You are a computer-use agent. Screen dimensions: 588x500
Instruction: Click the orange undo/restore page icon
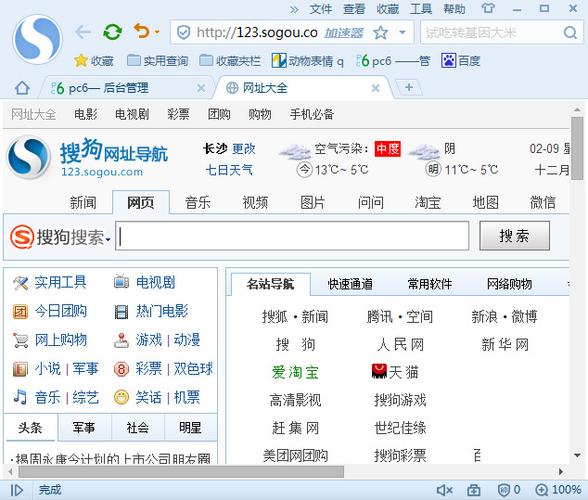tap(142, 32)
